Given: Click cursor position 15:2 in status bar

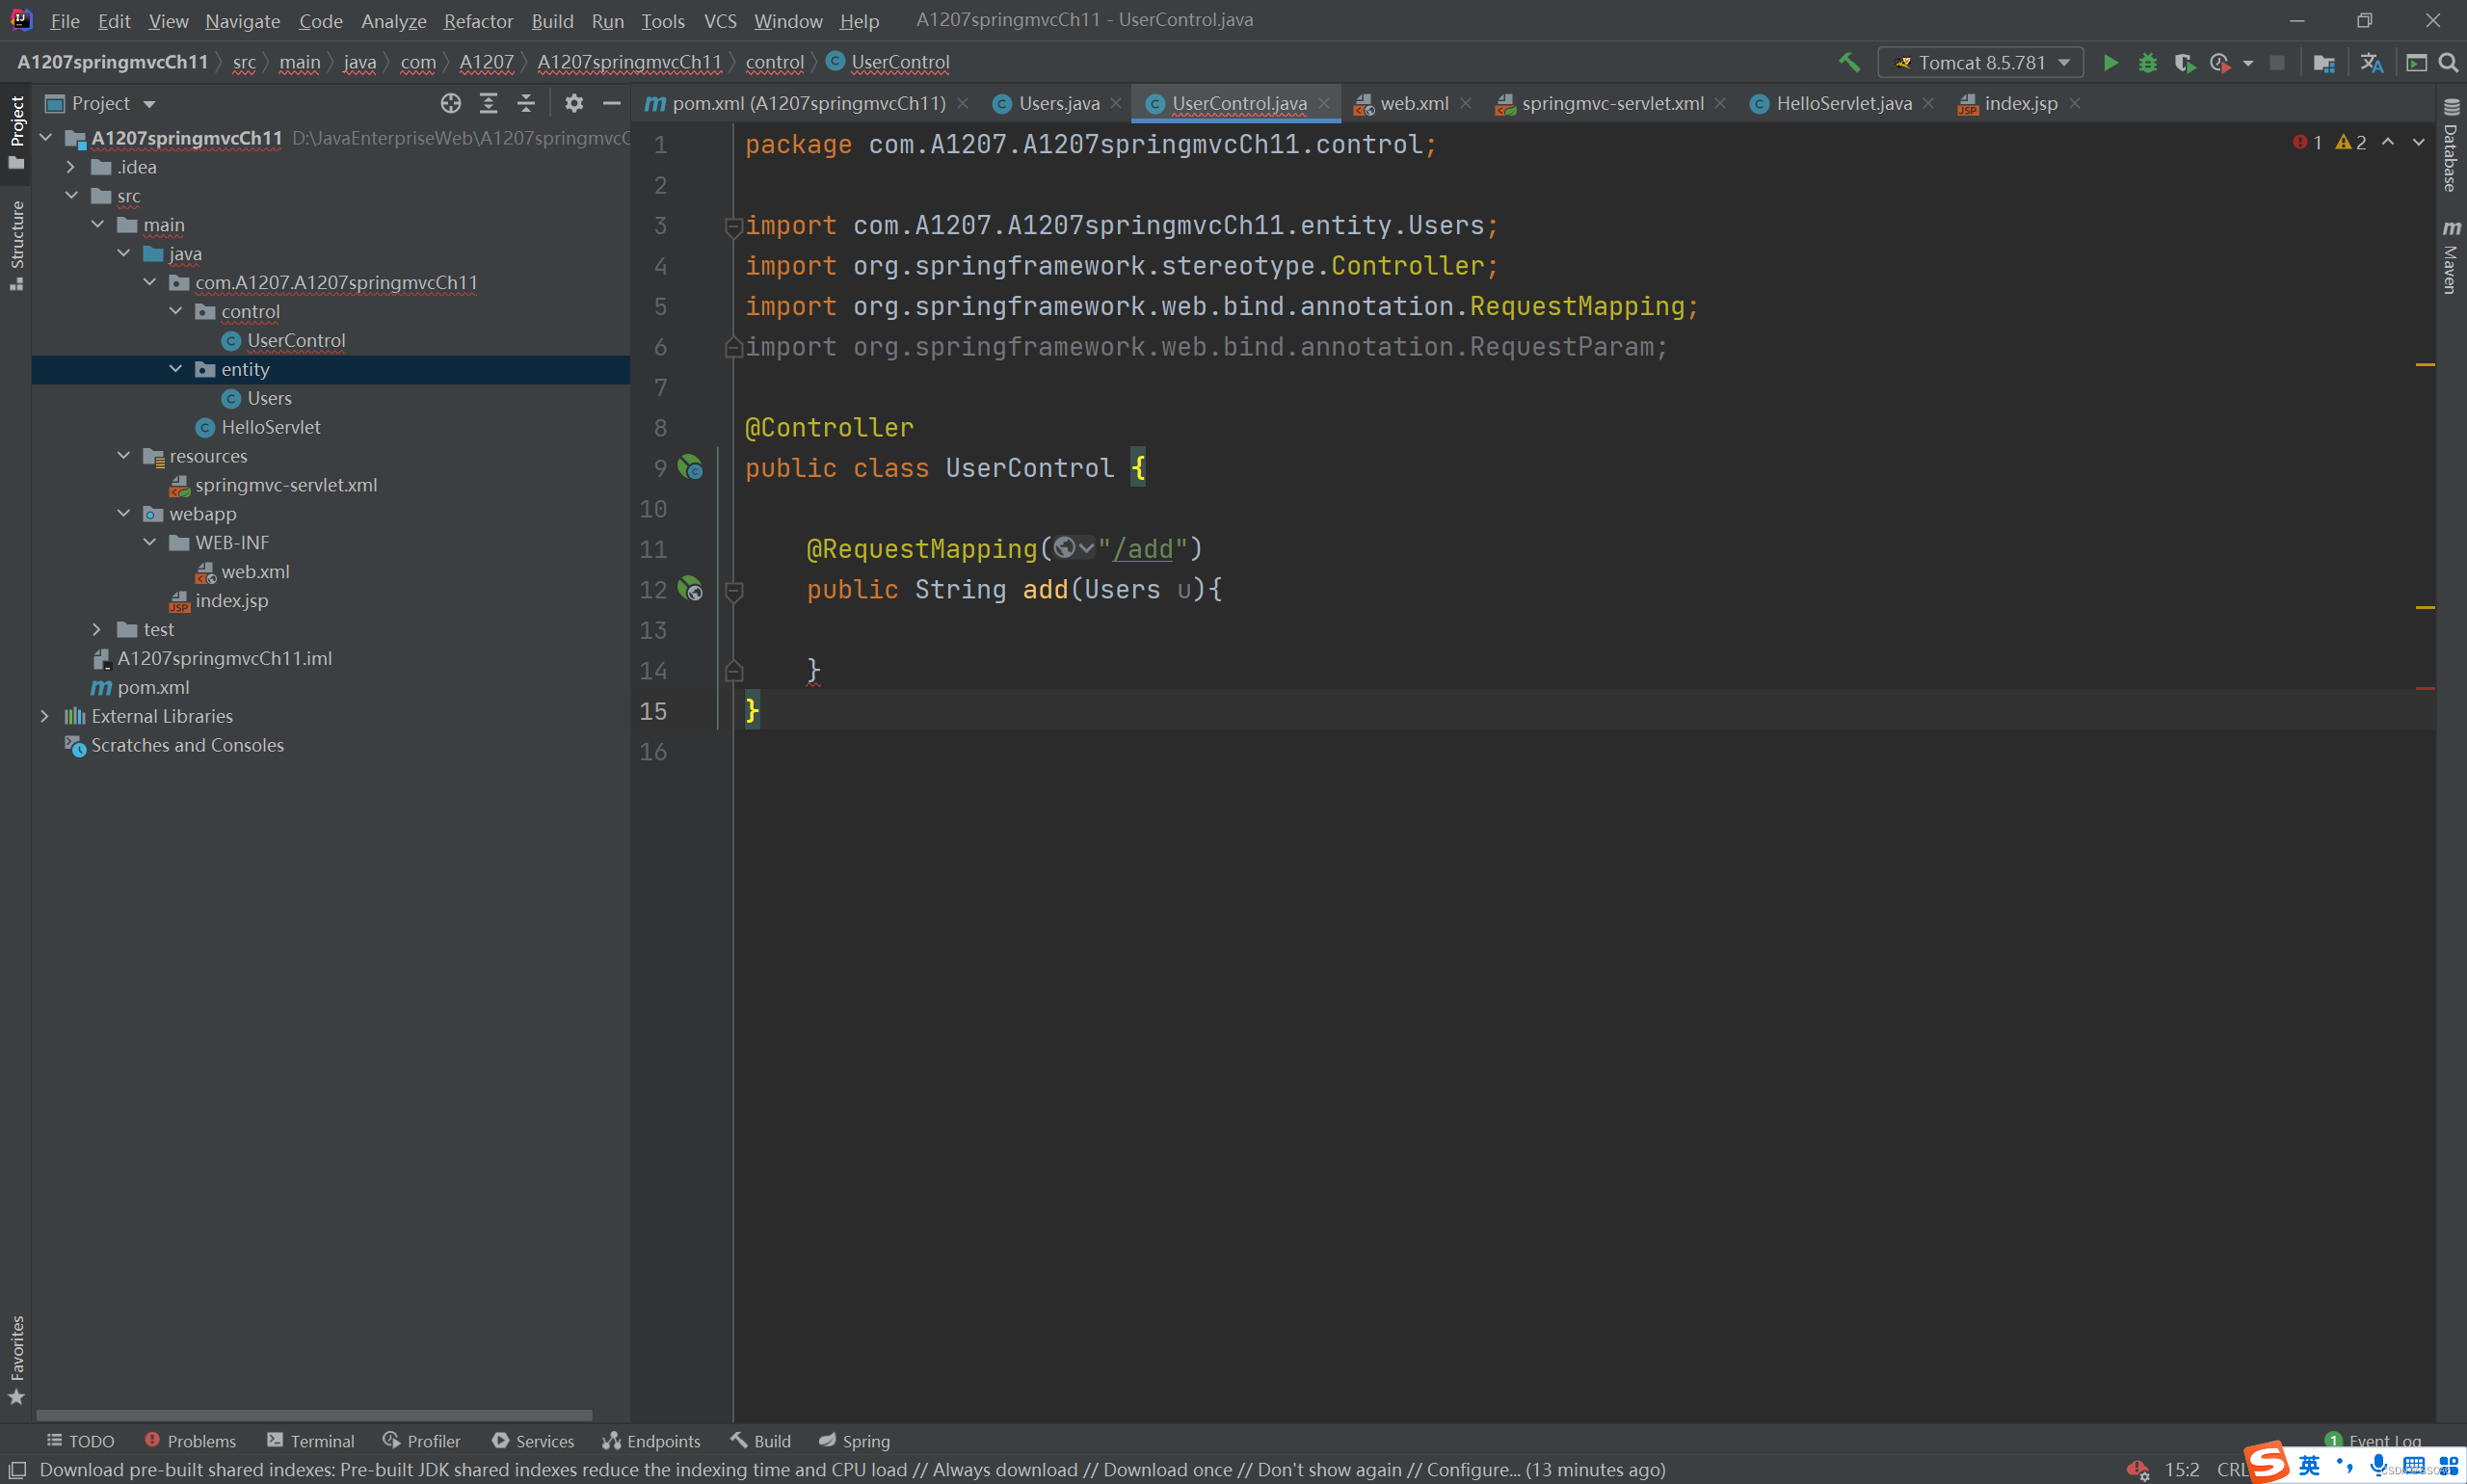Looking at the screenshot, I should [2182, 1469].
